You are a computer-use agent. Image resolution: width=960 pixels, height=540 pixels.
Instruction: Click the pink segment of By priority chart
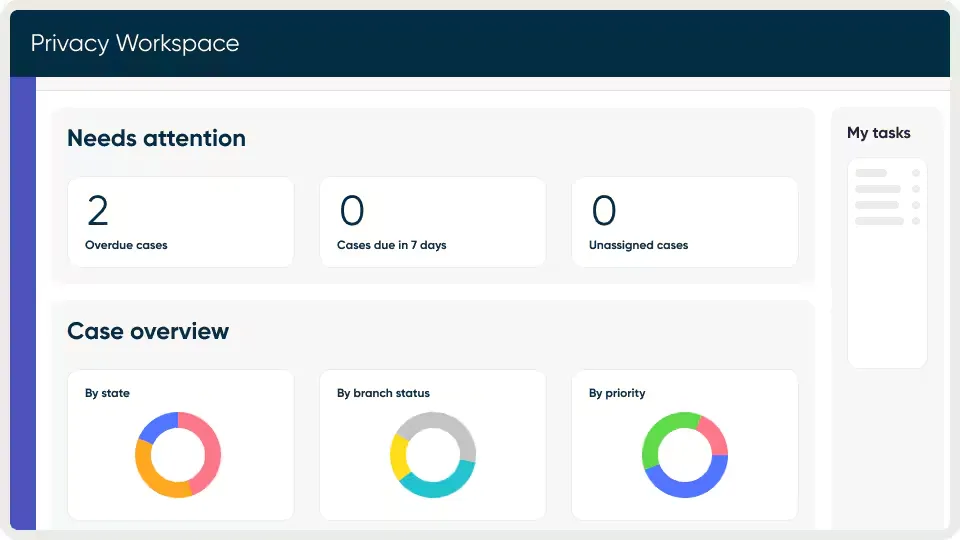[716, 432]
